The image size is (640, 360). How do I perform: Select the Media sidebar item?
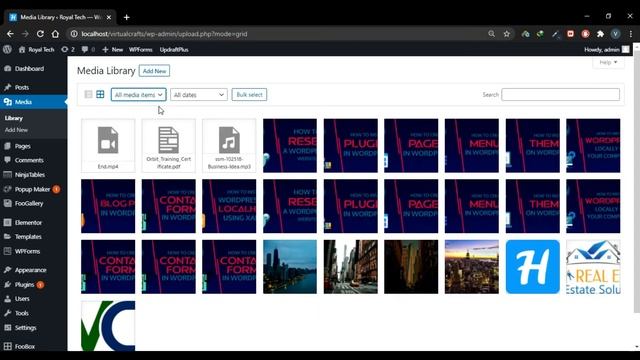(33, 102)
